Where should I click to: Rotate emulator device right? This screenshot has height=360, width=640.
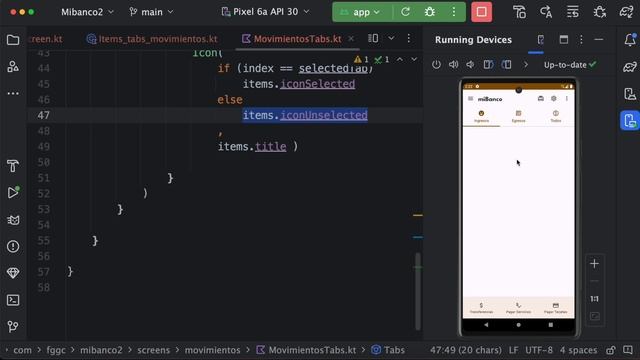click(x=507, y=64)
